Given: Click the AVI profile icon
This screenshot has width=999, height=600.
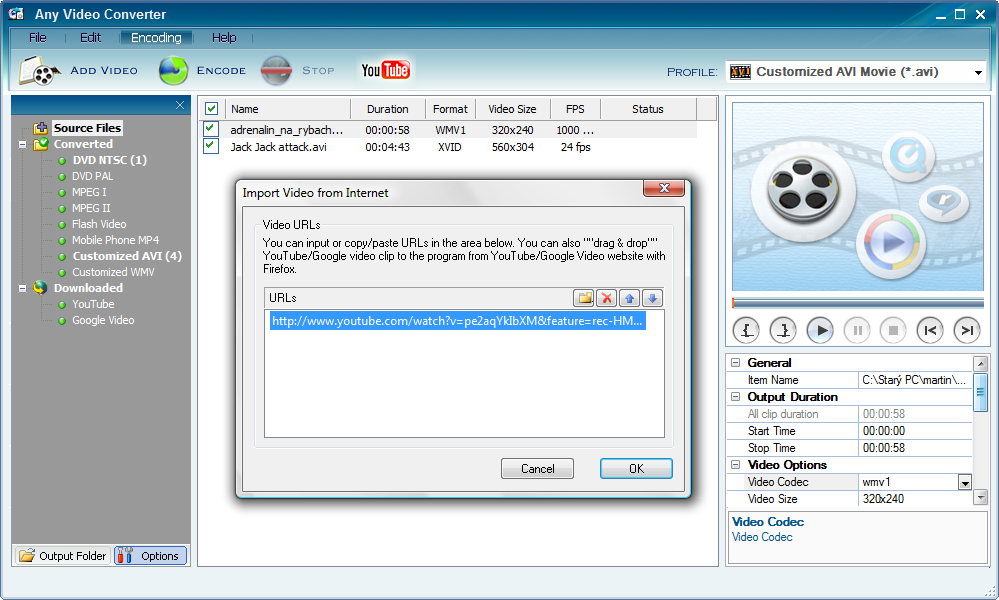Looking at the screenshot, I should pyautogui.click(x=740, y=72).
